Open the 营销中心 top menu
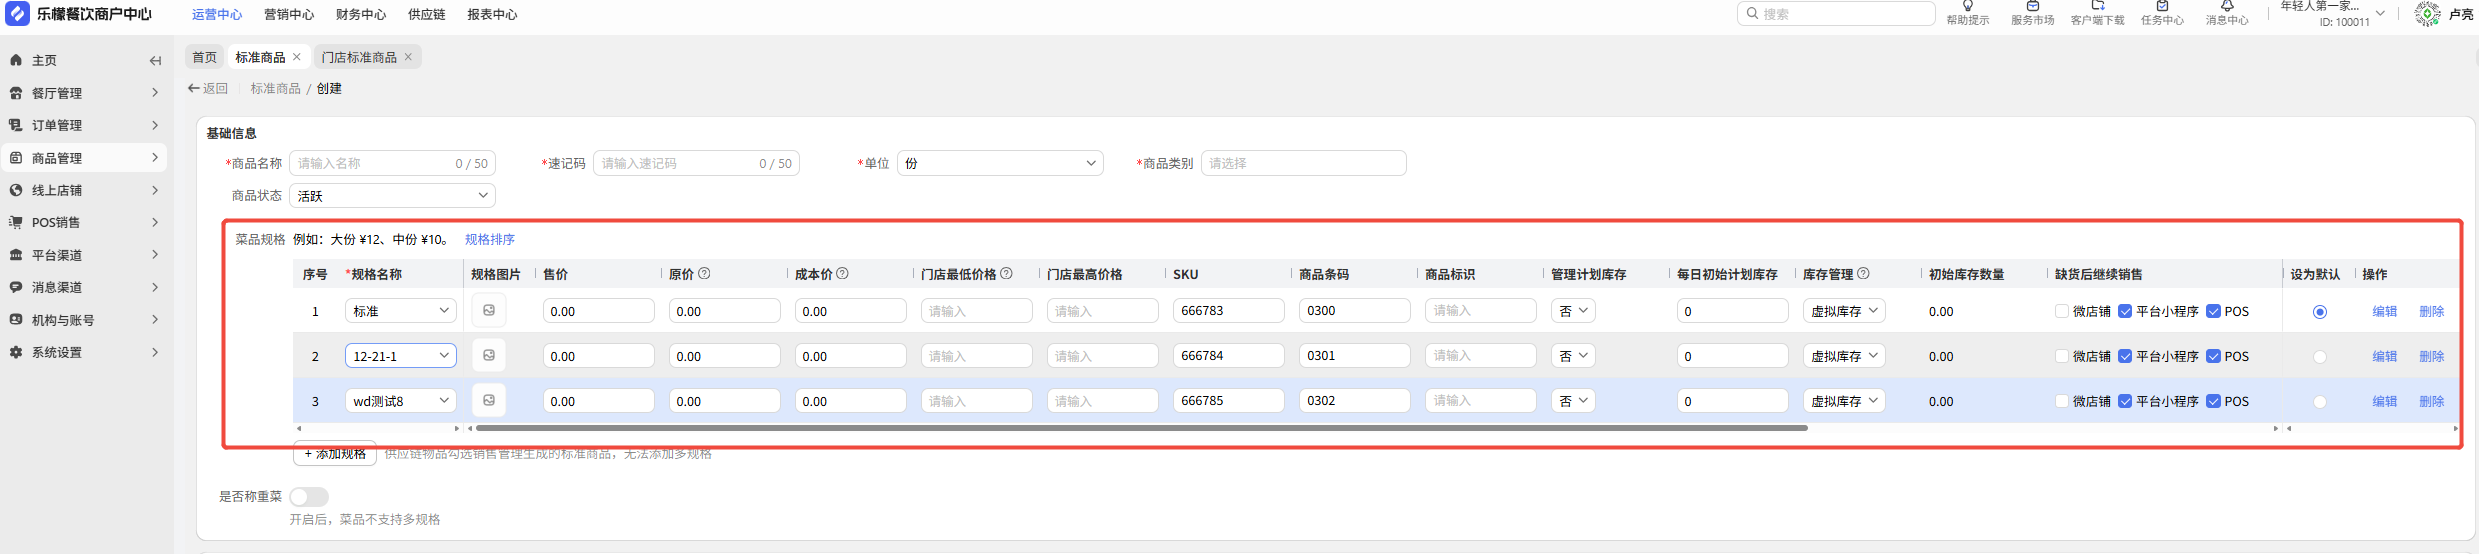 (289, 14)
